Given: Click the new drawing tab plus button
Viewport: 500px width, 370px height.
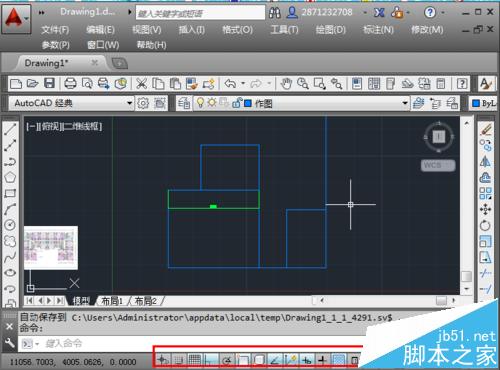Looking at the screenshot, I should [119, 63].
